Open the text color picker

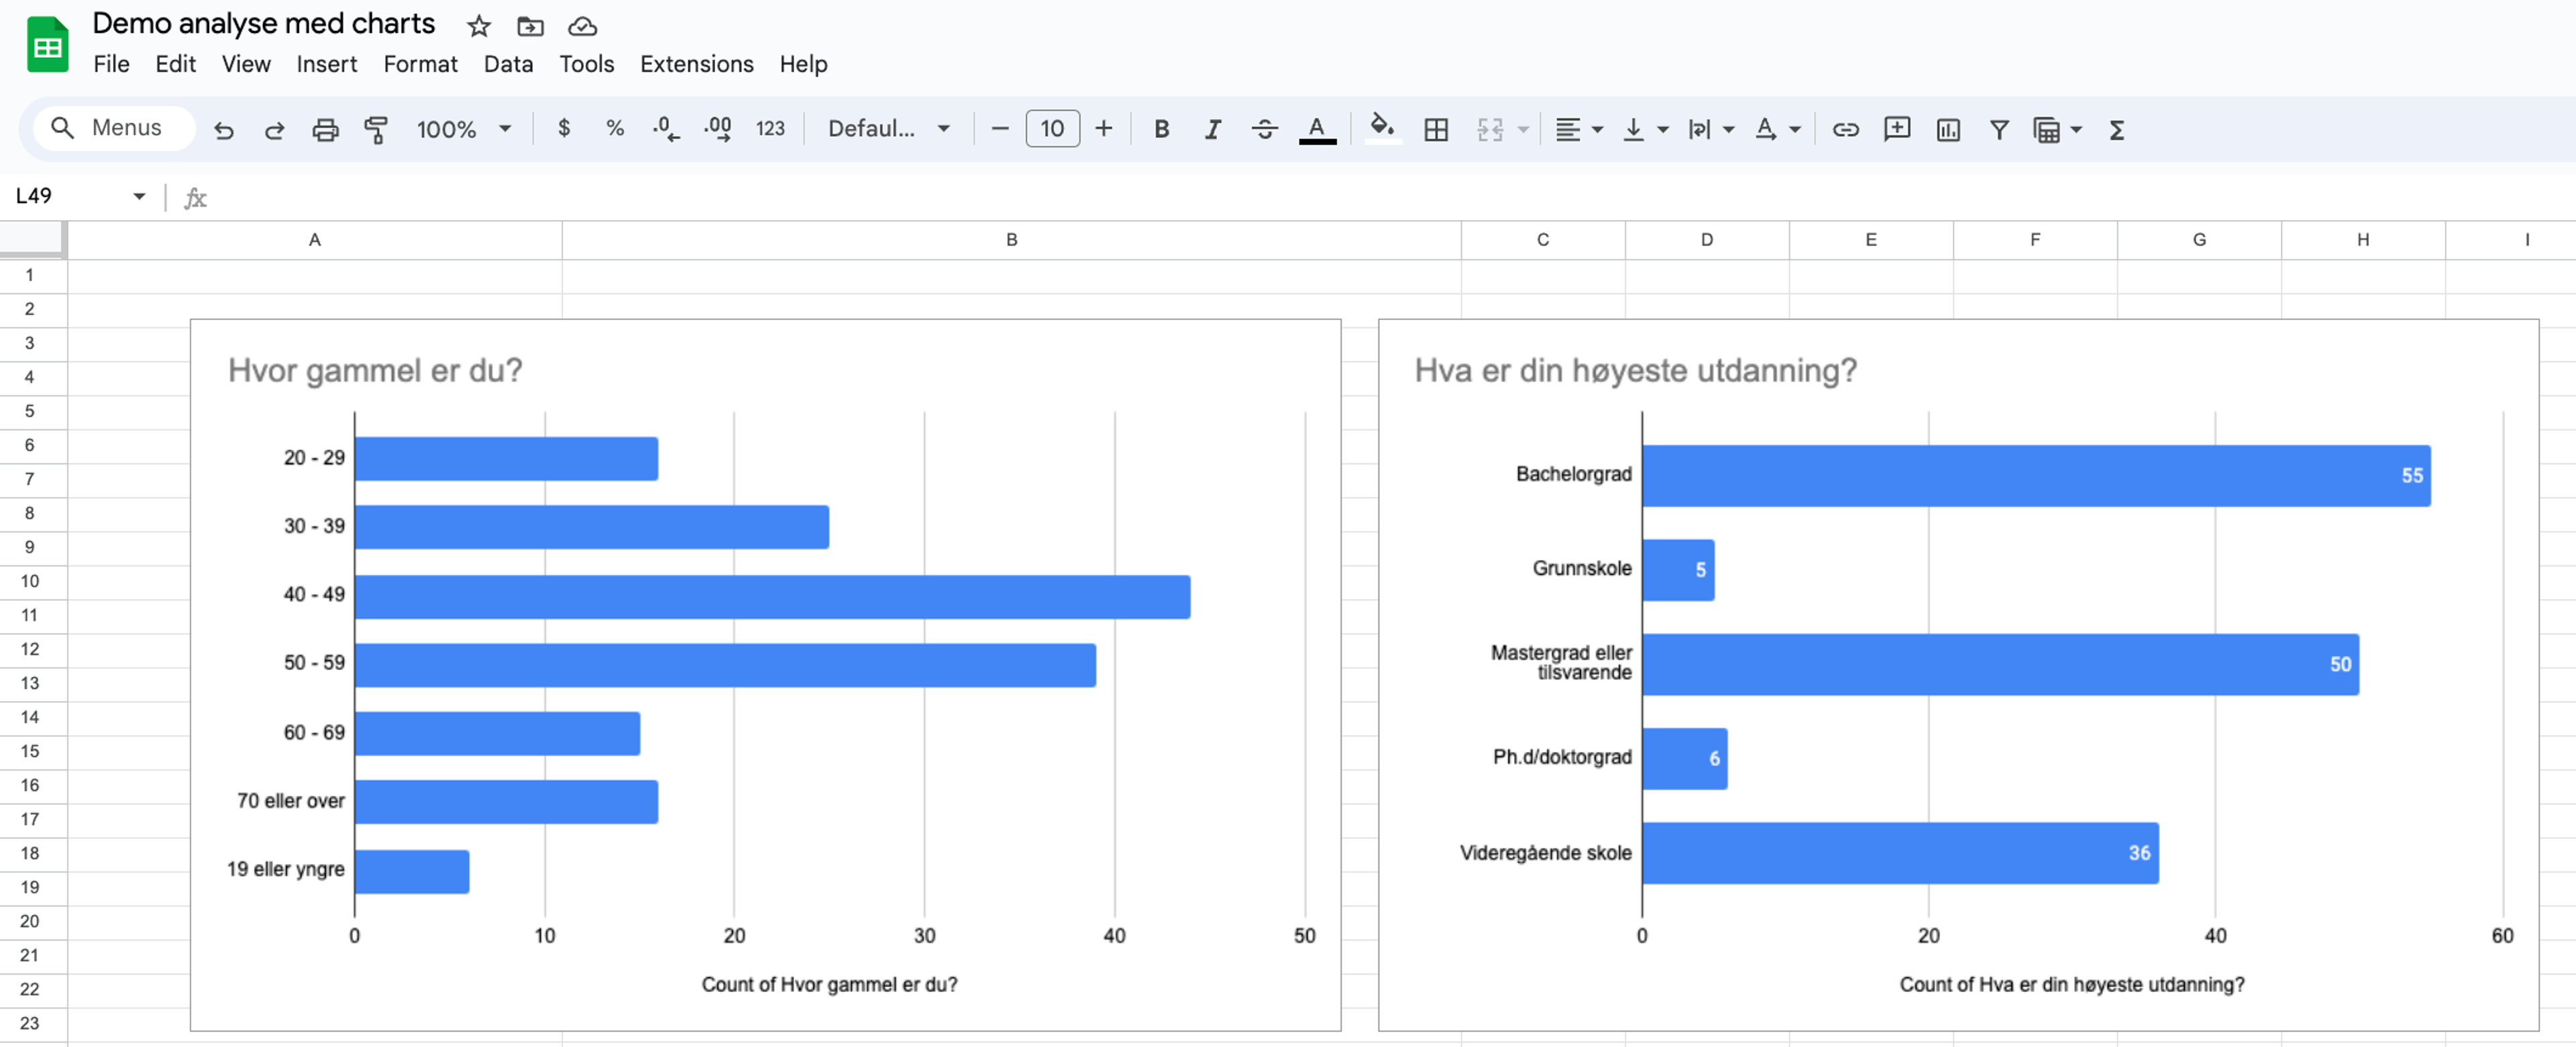tap(1317, 129)
